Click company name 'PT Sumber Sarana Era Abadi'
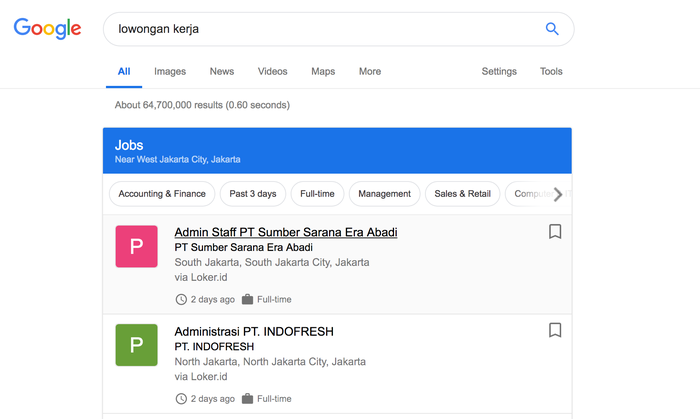Image resolution: width=700 pixels, height=419 pixels. click(x=244, y=247)
